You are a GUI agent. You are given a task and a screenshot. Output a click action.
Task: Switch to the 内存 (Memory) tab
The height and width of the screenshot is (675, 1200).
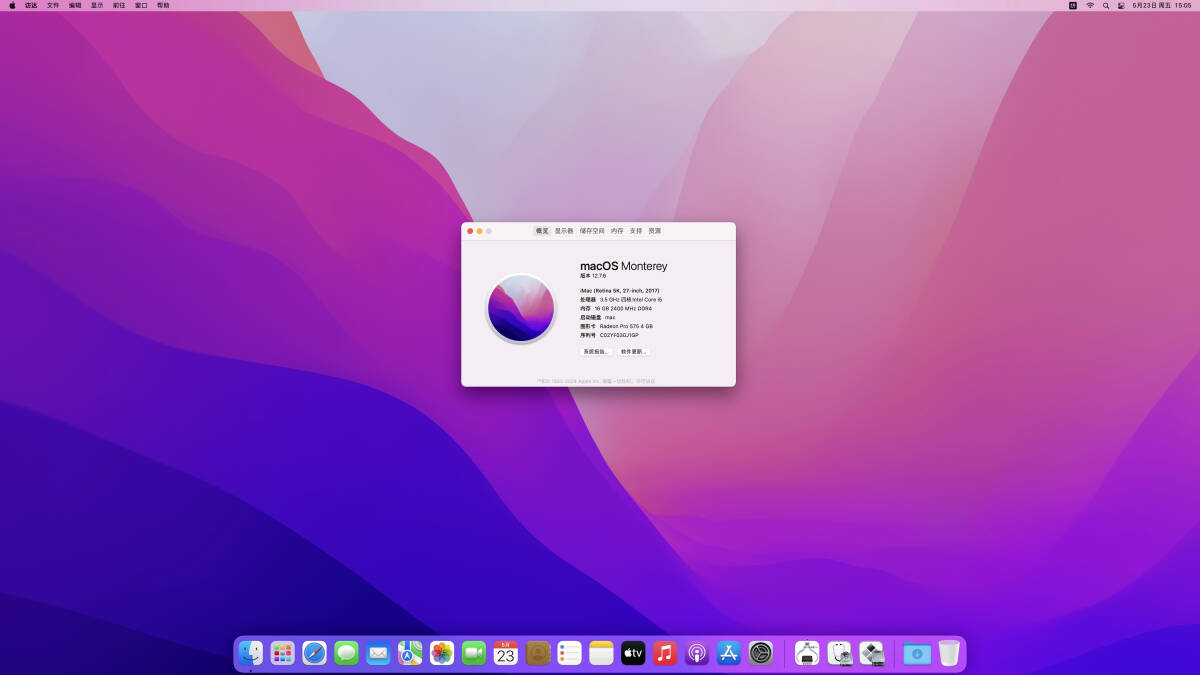click(x=617, y=231)
